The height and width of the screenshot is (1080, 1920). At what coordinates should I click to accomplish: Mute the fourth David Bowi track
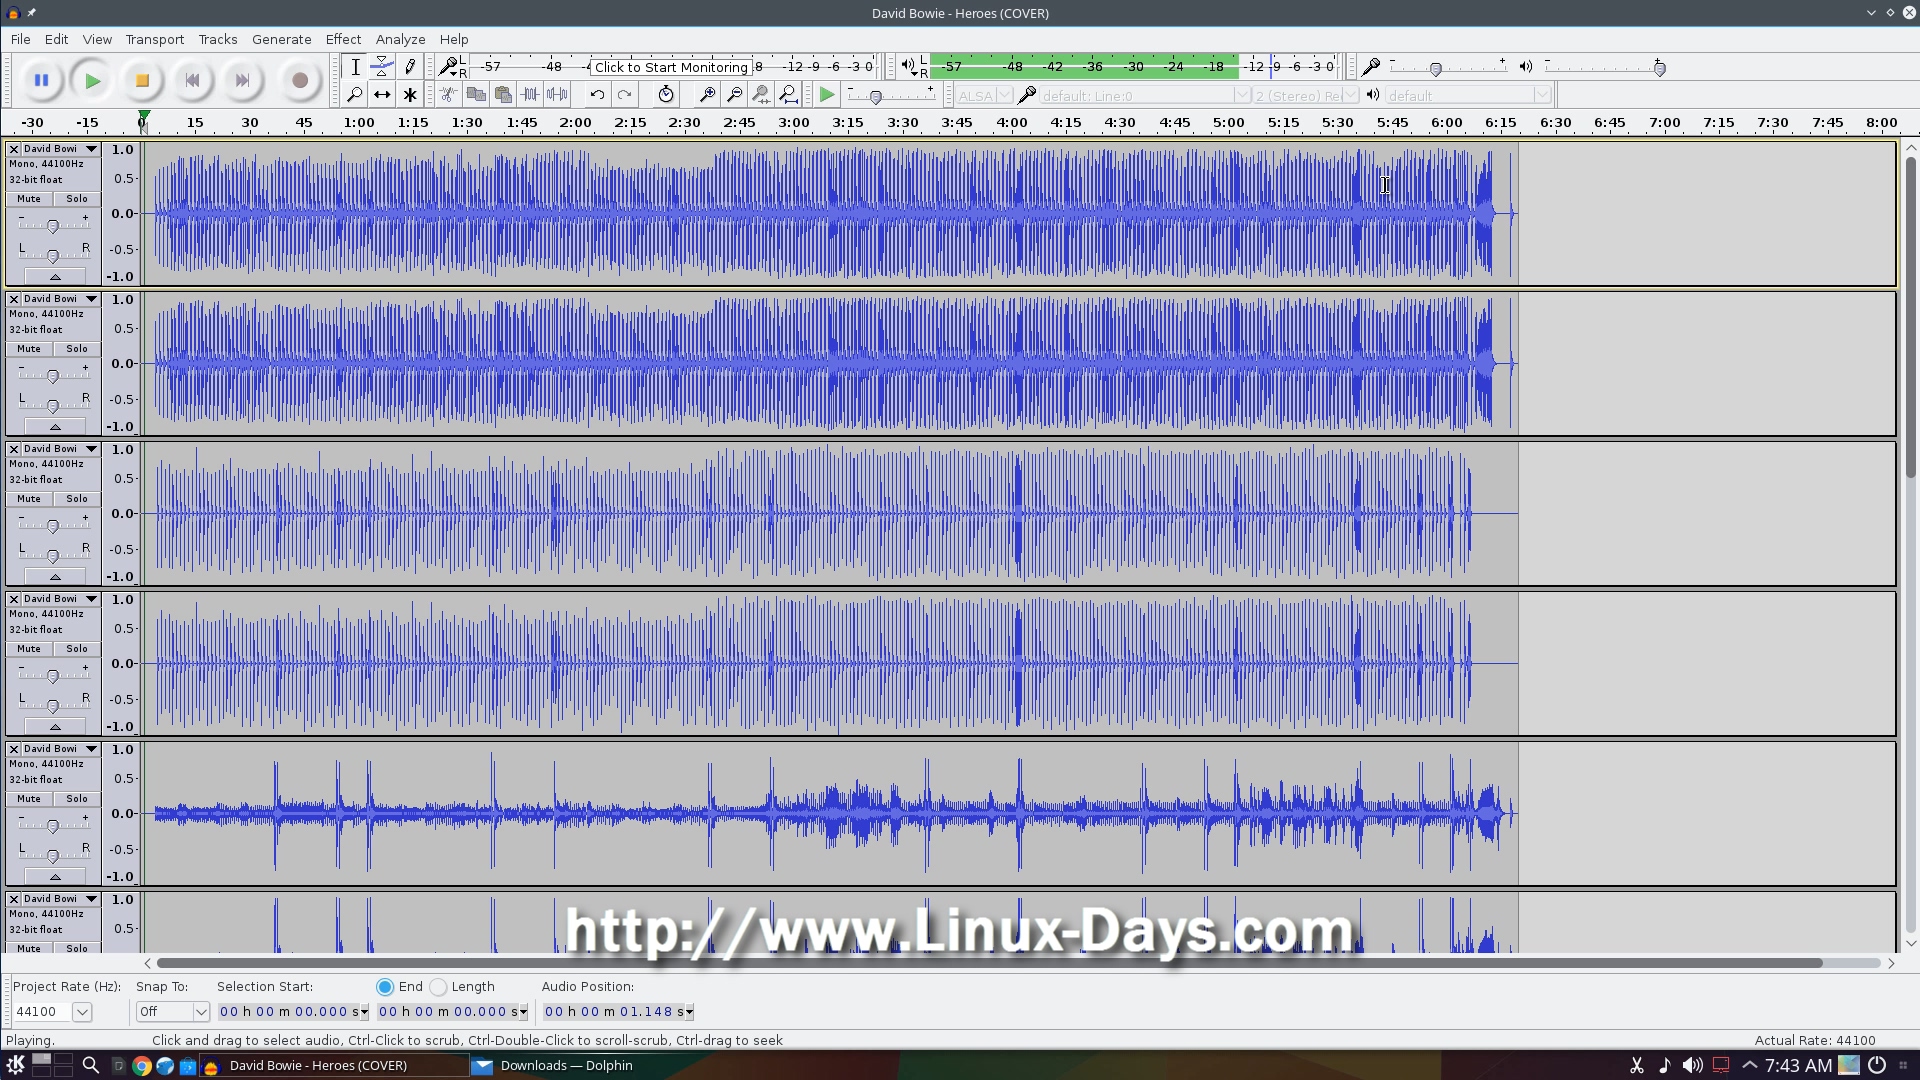click(29, 649)
